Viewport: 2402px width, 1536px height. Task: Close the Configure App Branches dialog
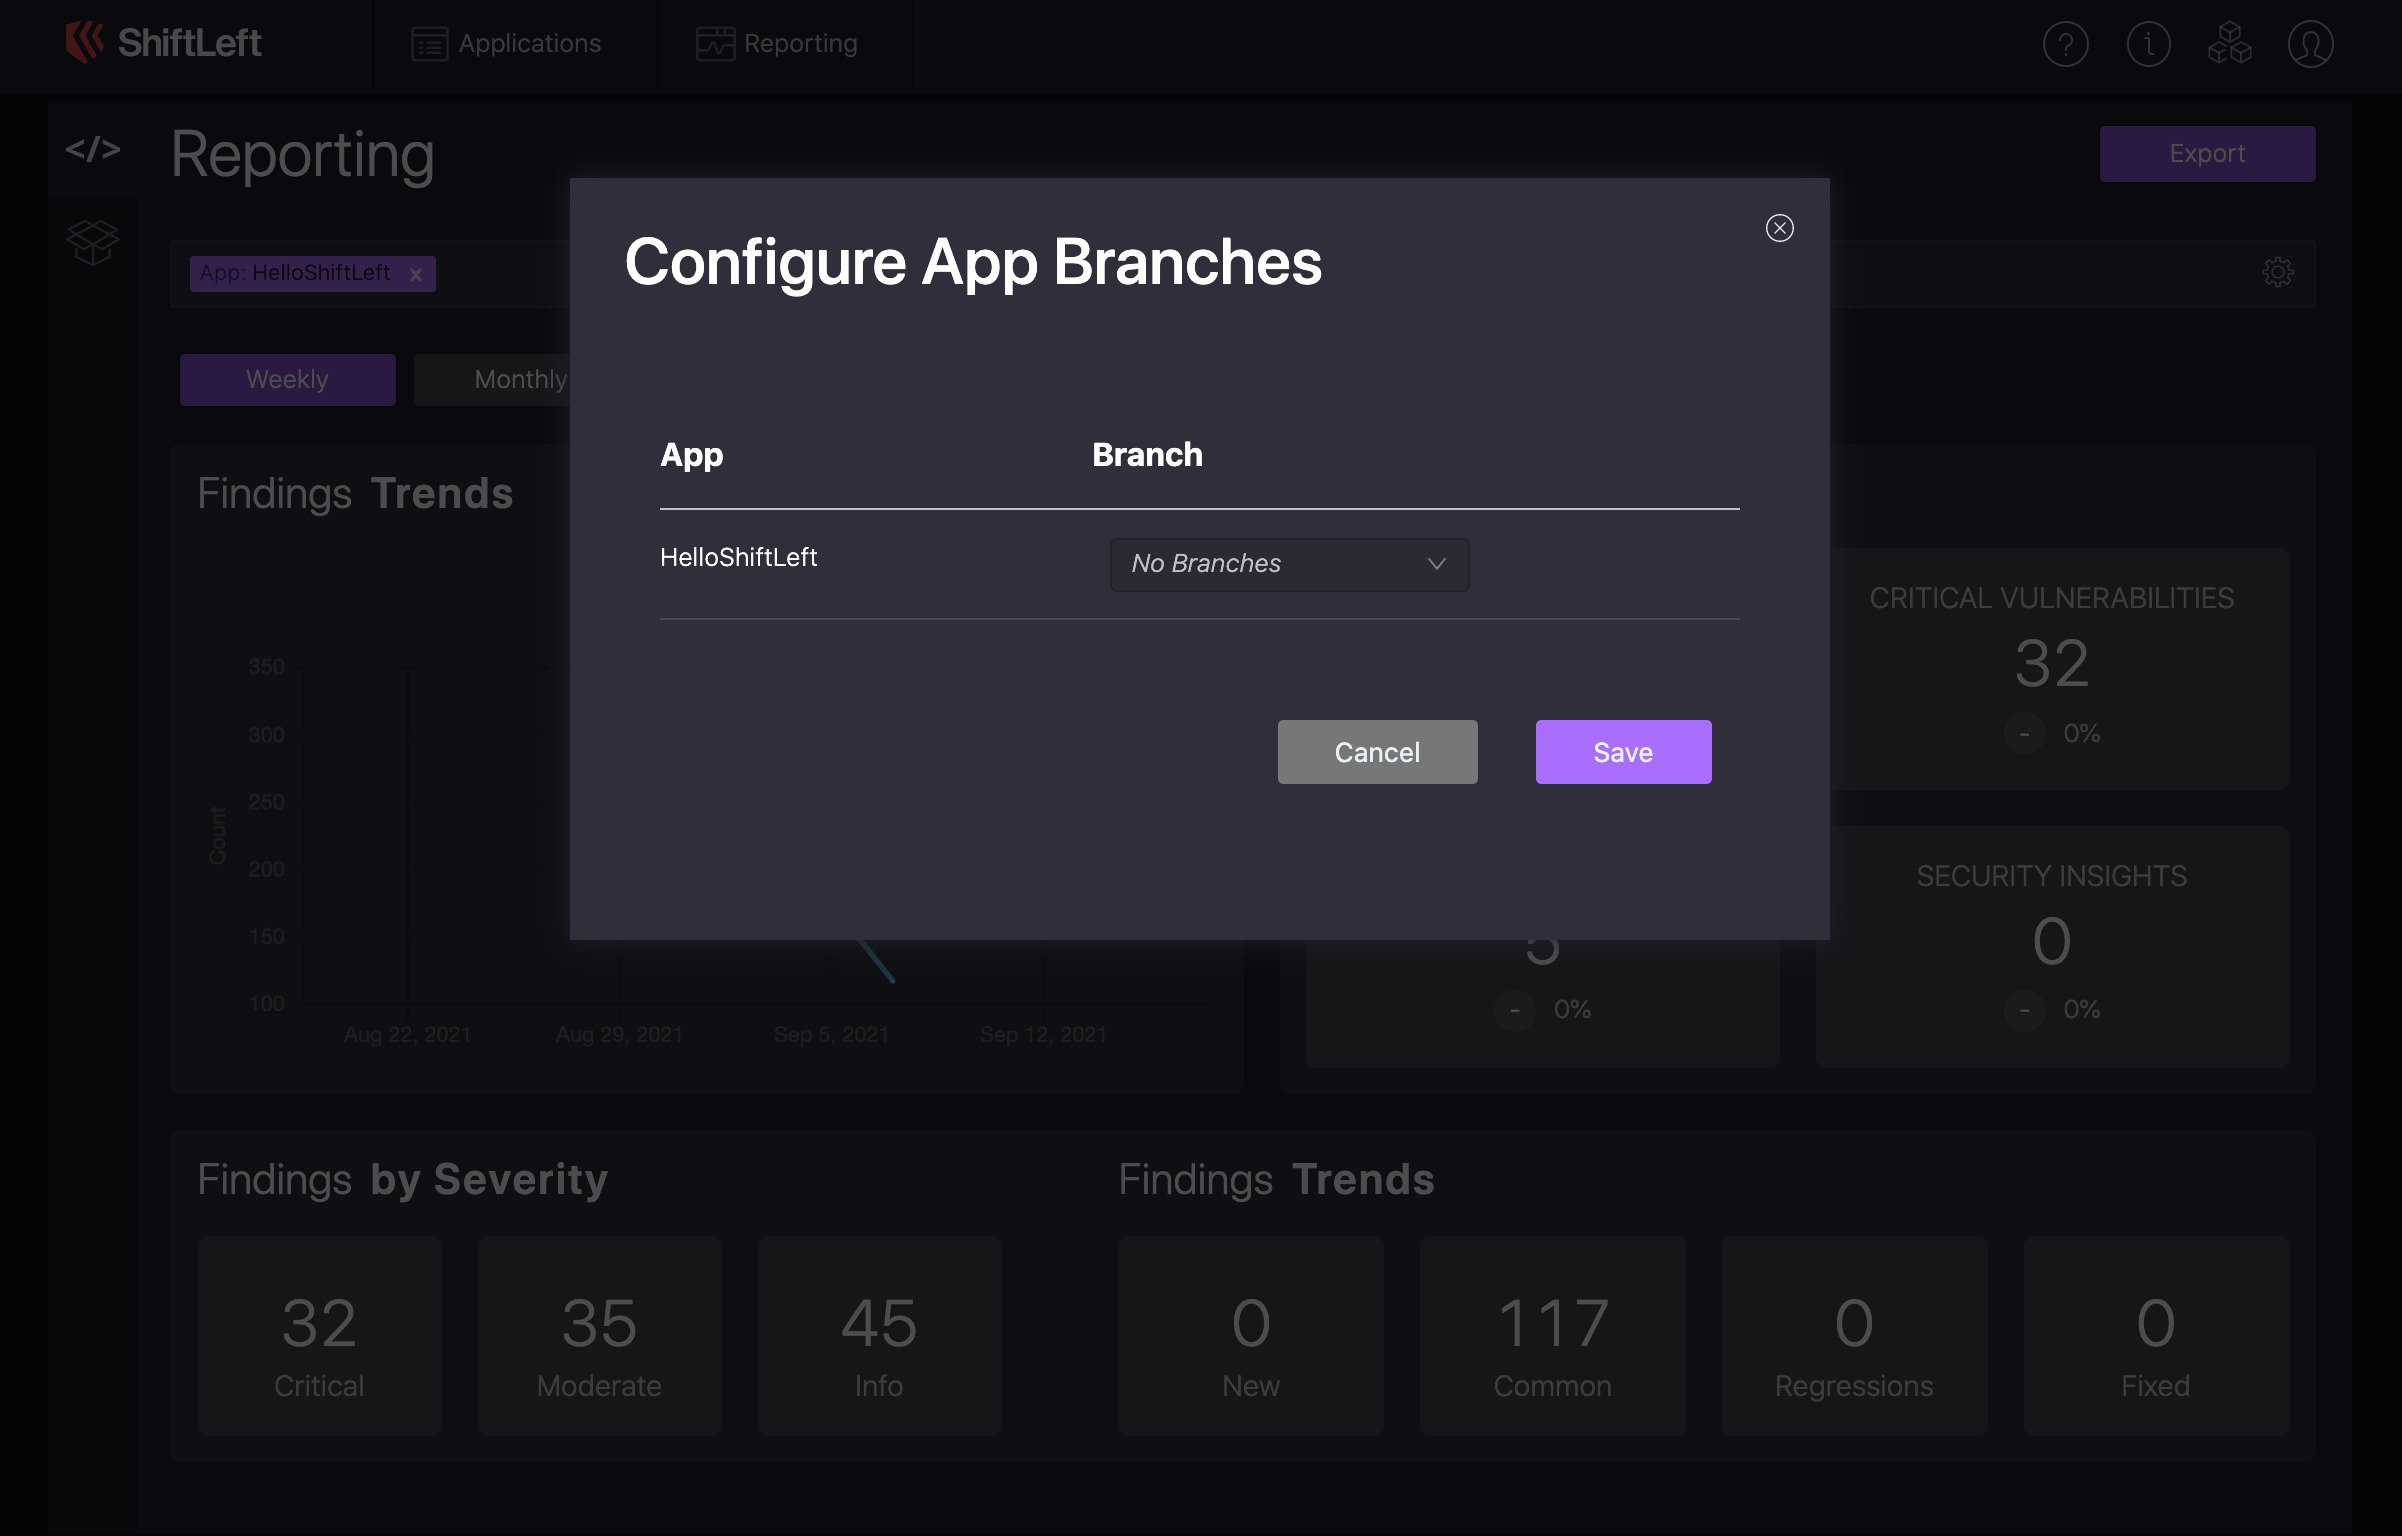click(x=1779, y=228)
